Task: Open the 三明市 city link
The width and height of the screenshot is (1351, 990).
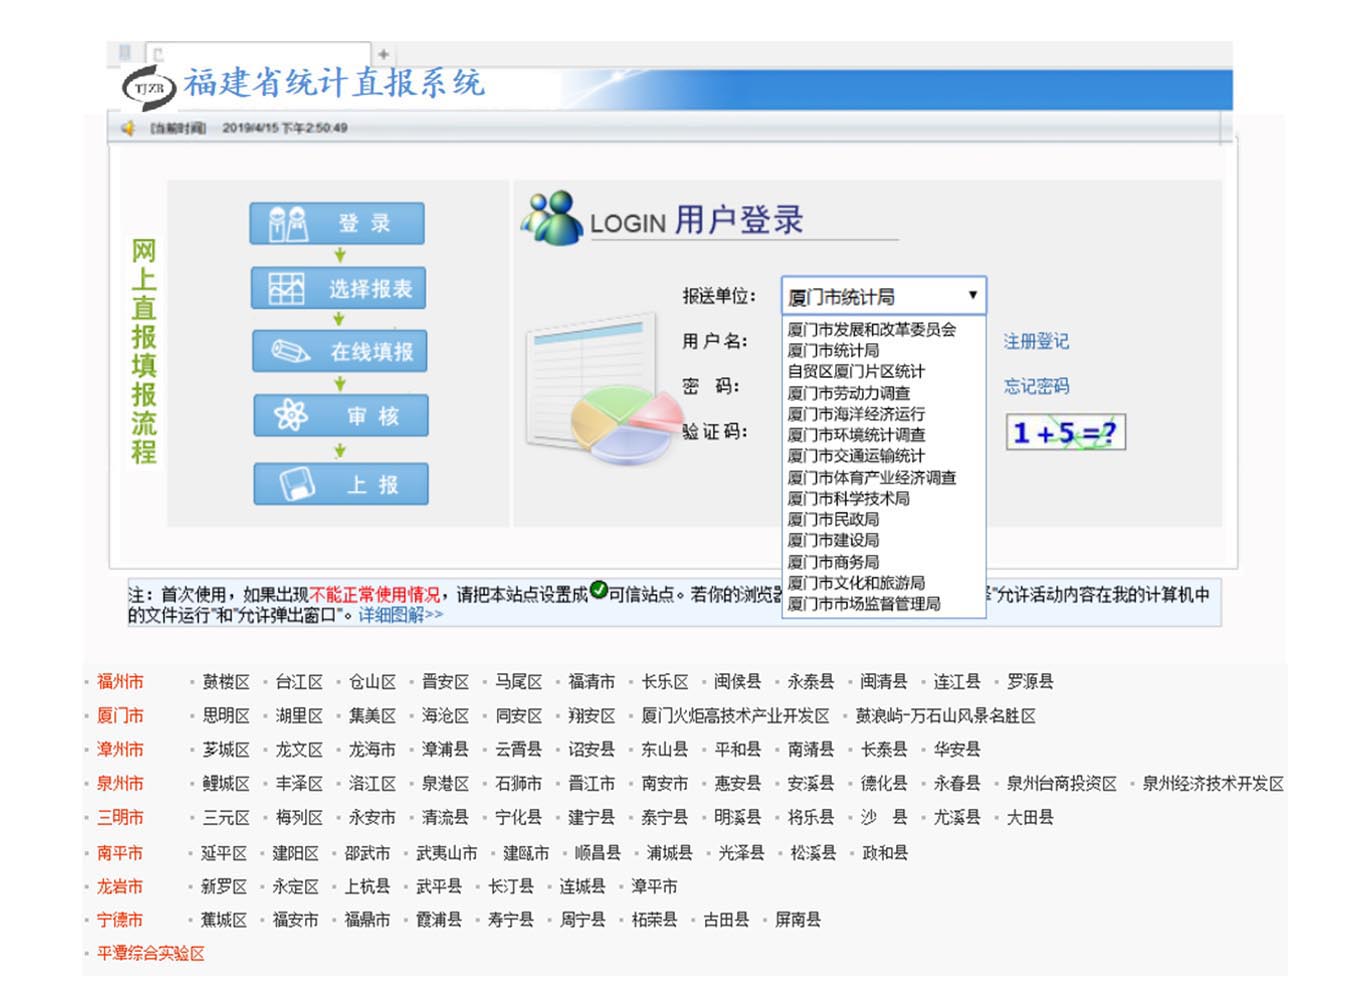Action: [x=120, y=818]
